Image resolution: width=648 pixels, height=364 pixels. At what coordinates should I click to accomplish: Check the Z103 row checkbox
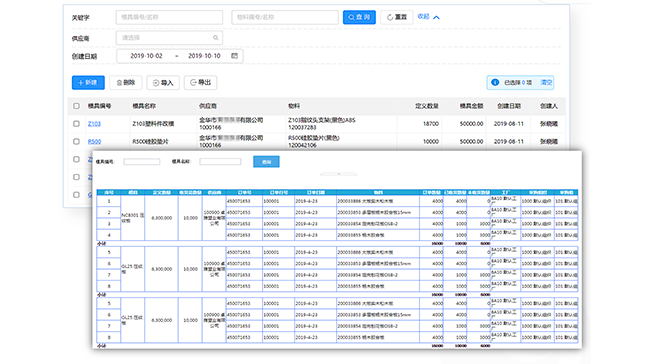coord(76,124)
